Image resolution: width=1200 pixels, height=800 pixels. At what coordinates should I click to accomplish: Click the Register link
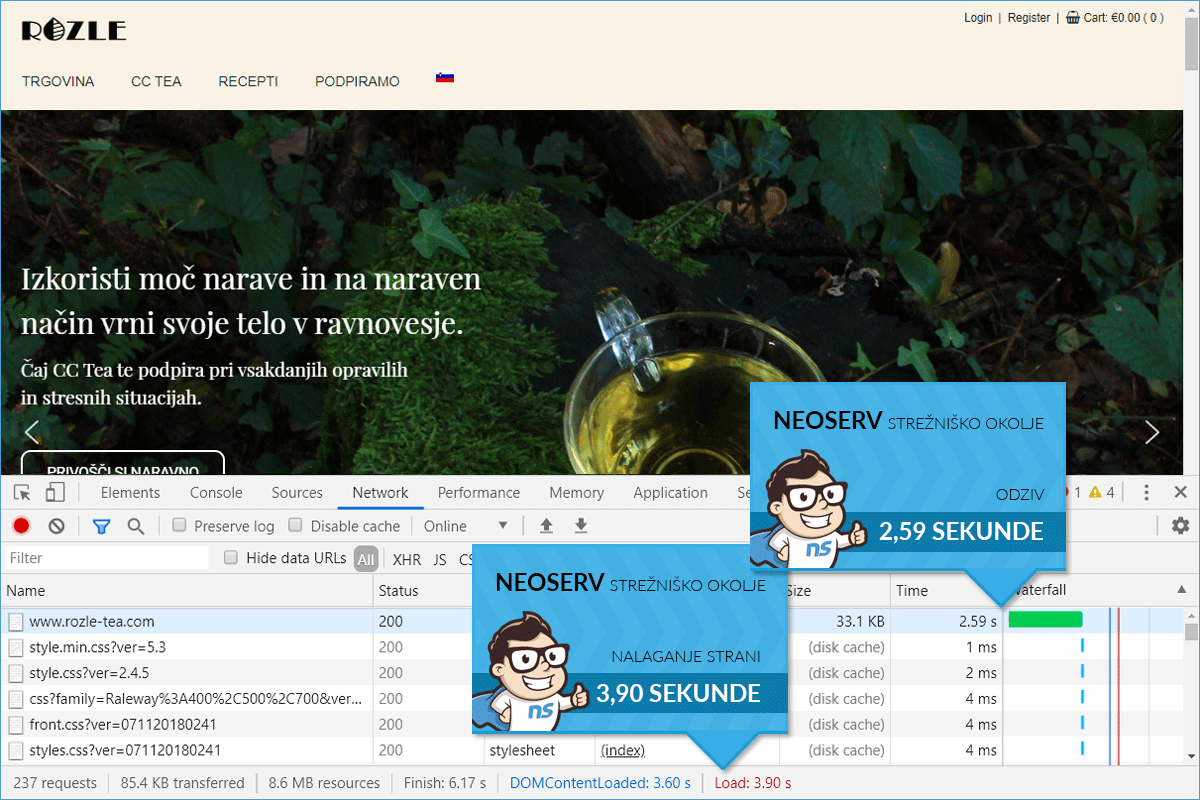pyautogui.click(x=1028, y=17)
